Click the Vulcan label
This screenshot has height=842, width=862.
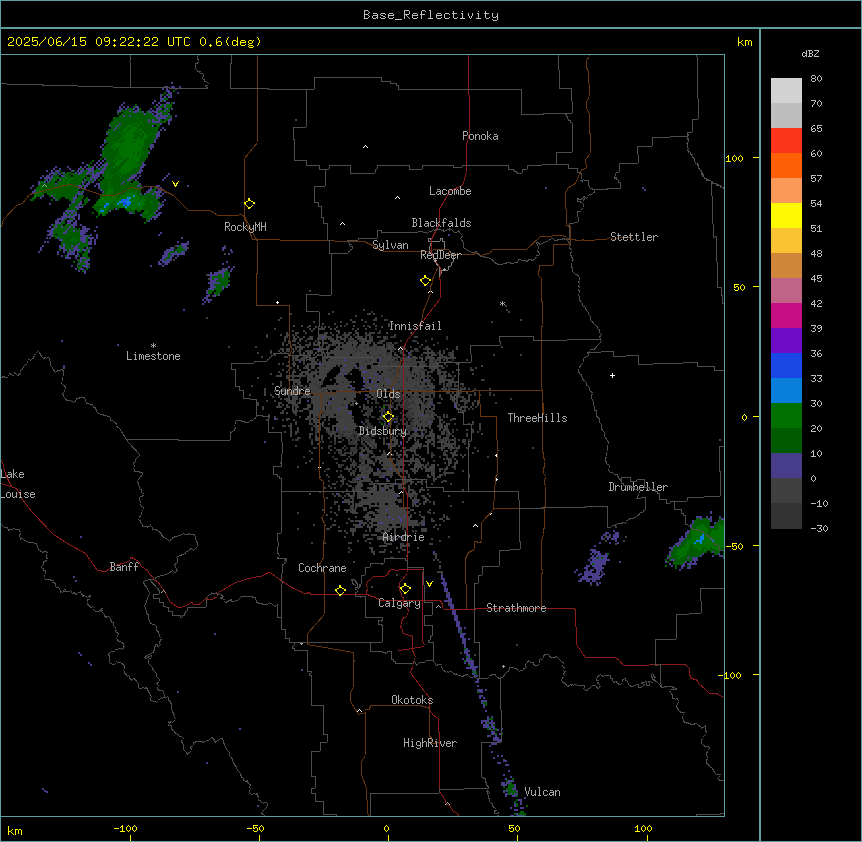pos(543,792)
